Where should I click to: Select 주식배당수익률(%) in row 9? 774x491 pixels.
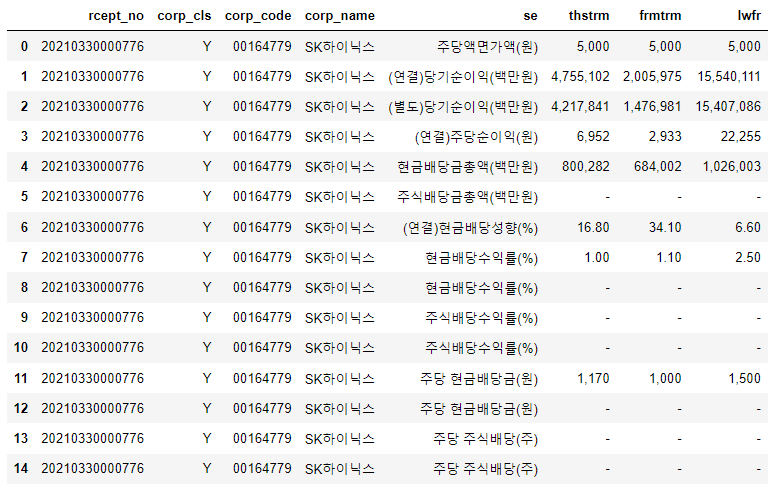click(481, 318)
